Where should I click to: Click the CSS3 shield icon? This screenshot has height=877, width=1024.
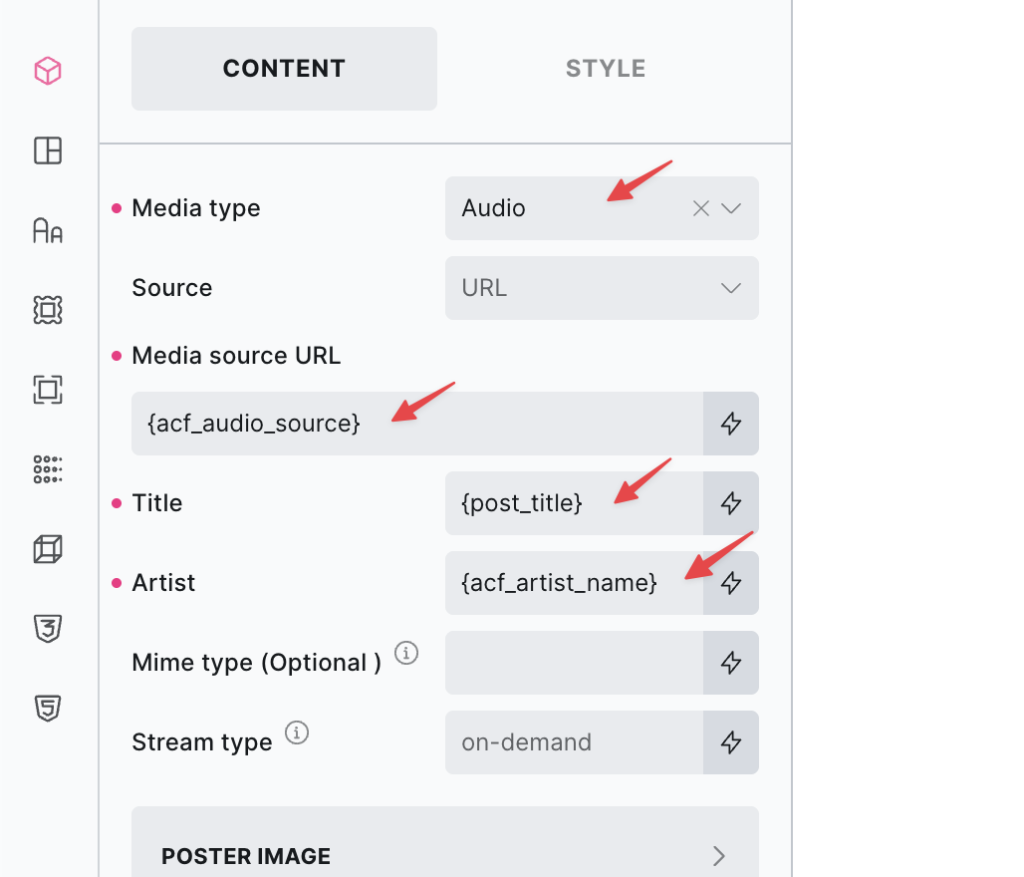click(x=48, y=629)
